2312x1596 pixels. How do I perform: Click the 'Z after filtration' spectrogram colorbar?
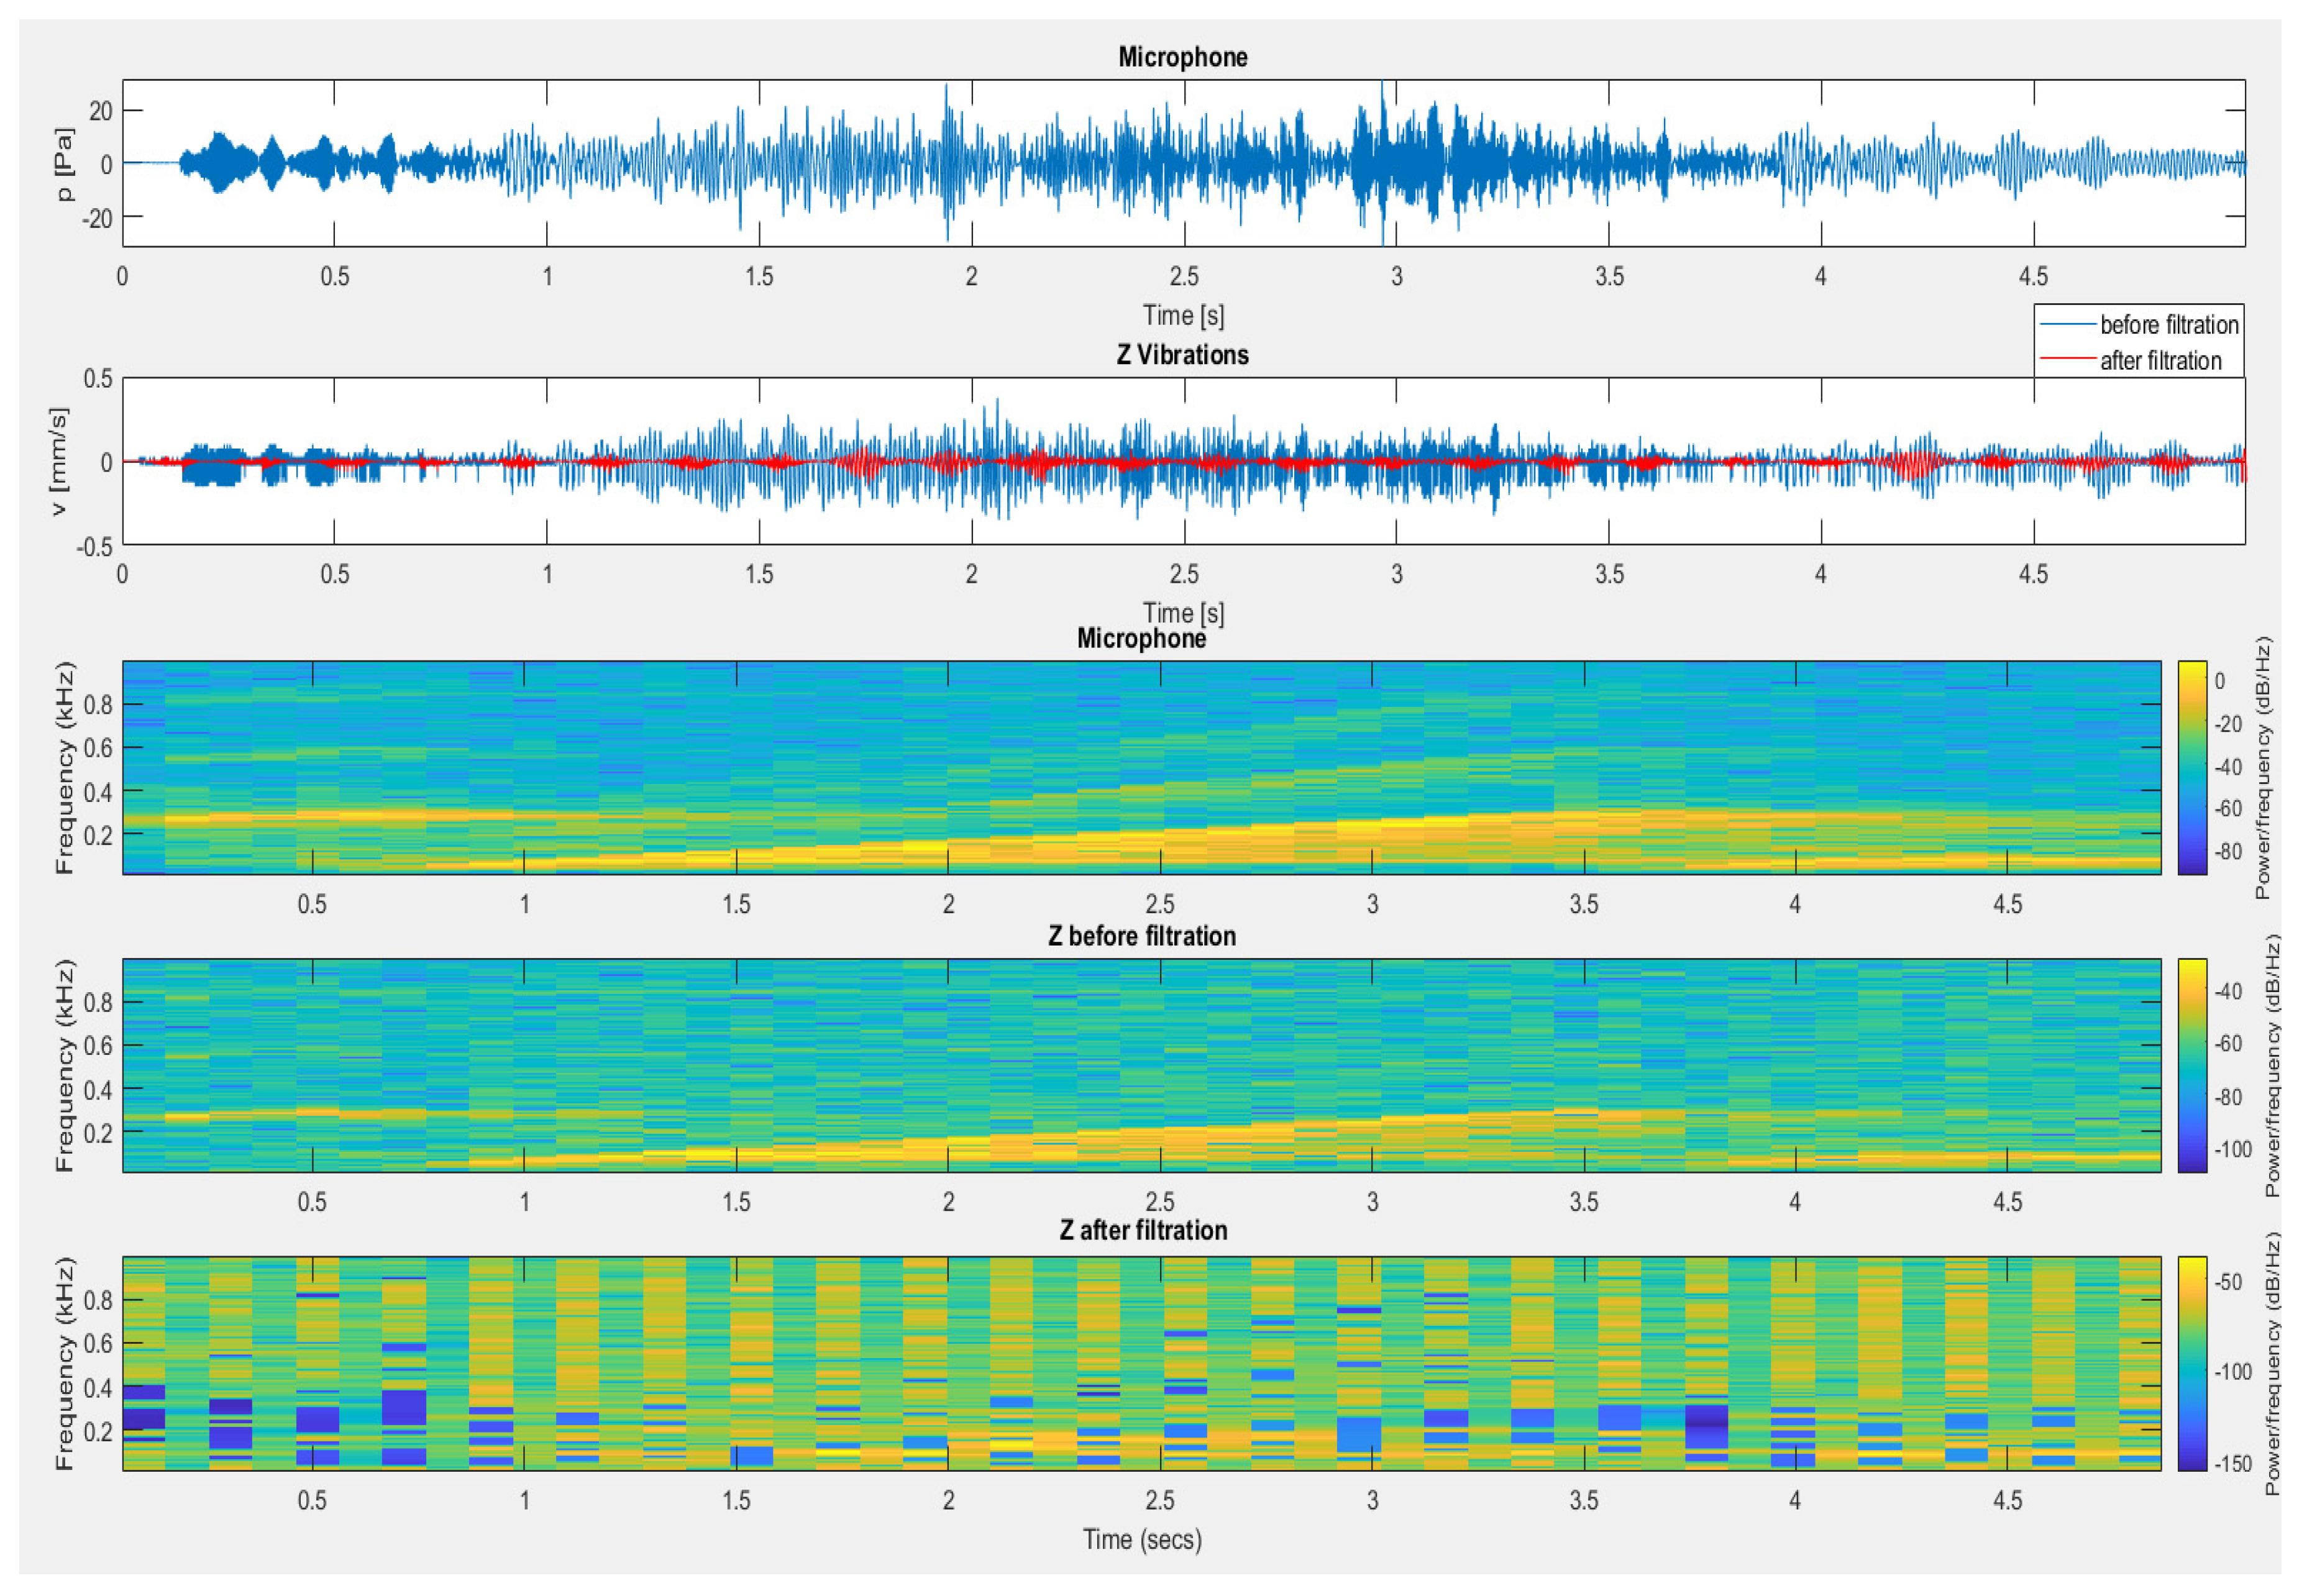click(2192, 1364)
